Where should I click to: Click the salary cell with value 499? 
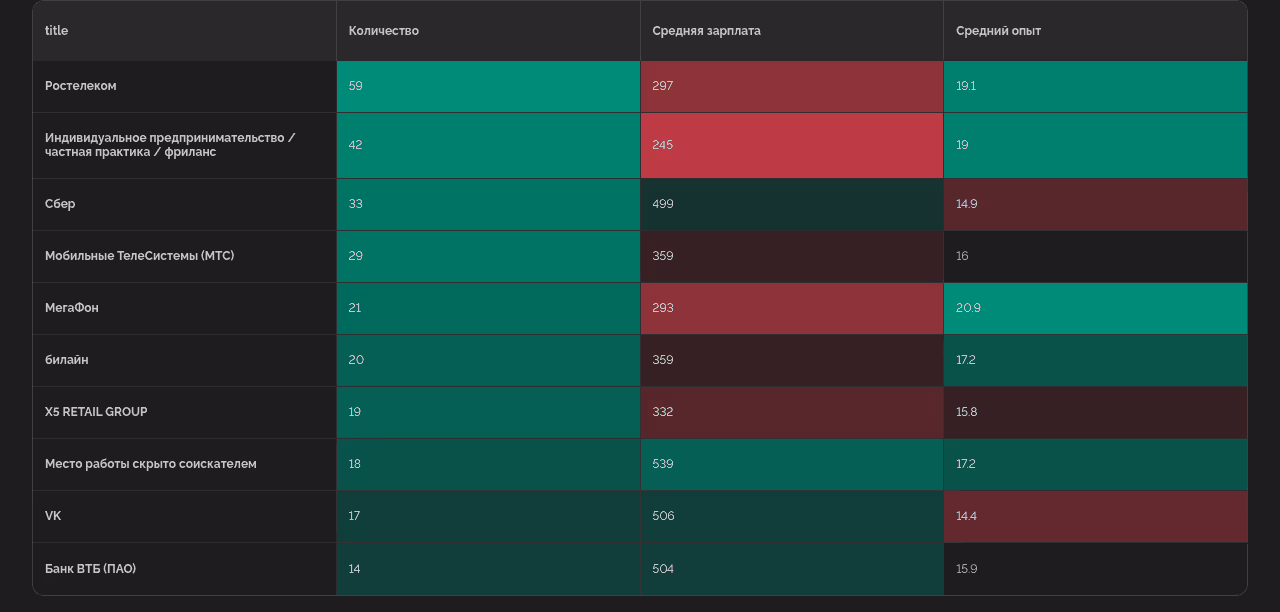pyautogui.click(x=791, y=204)
